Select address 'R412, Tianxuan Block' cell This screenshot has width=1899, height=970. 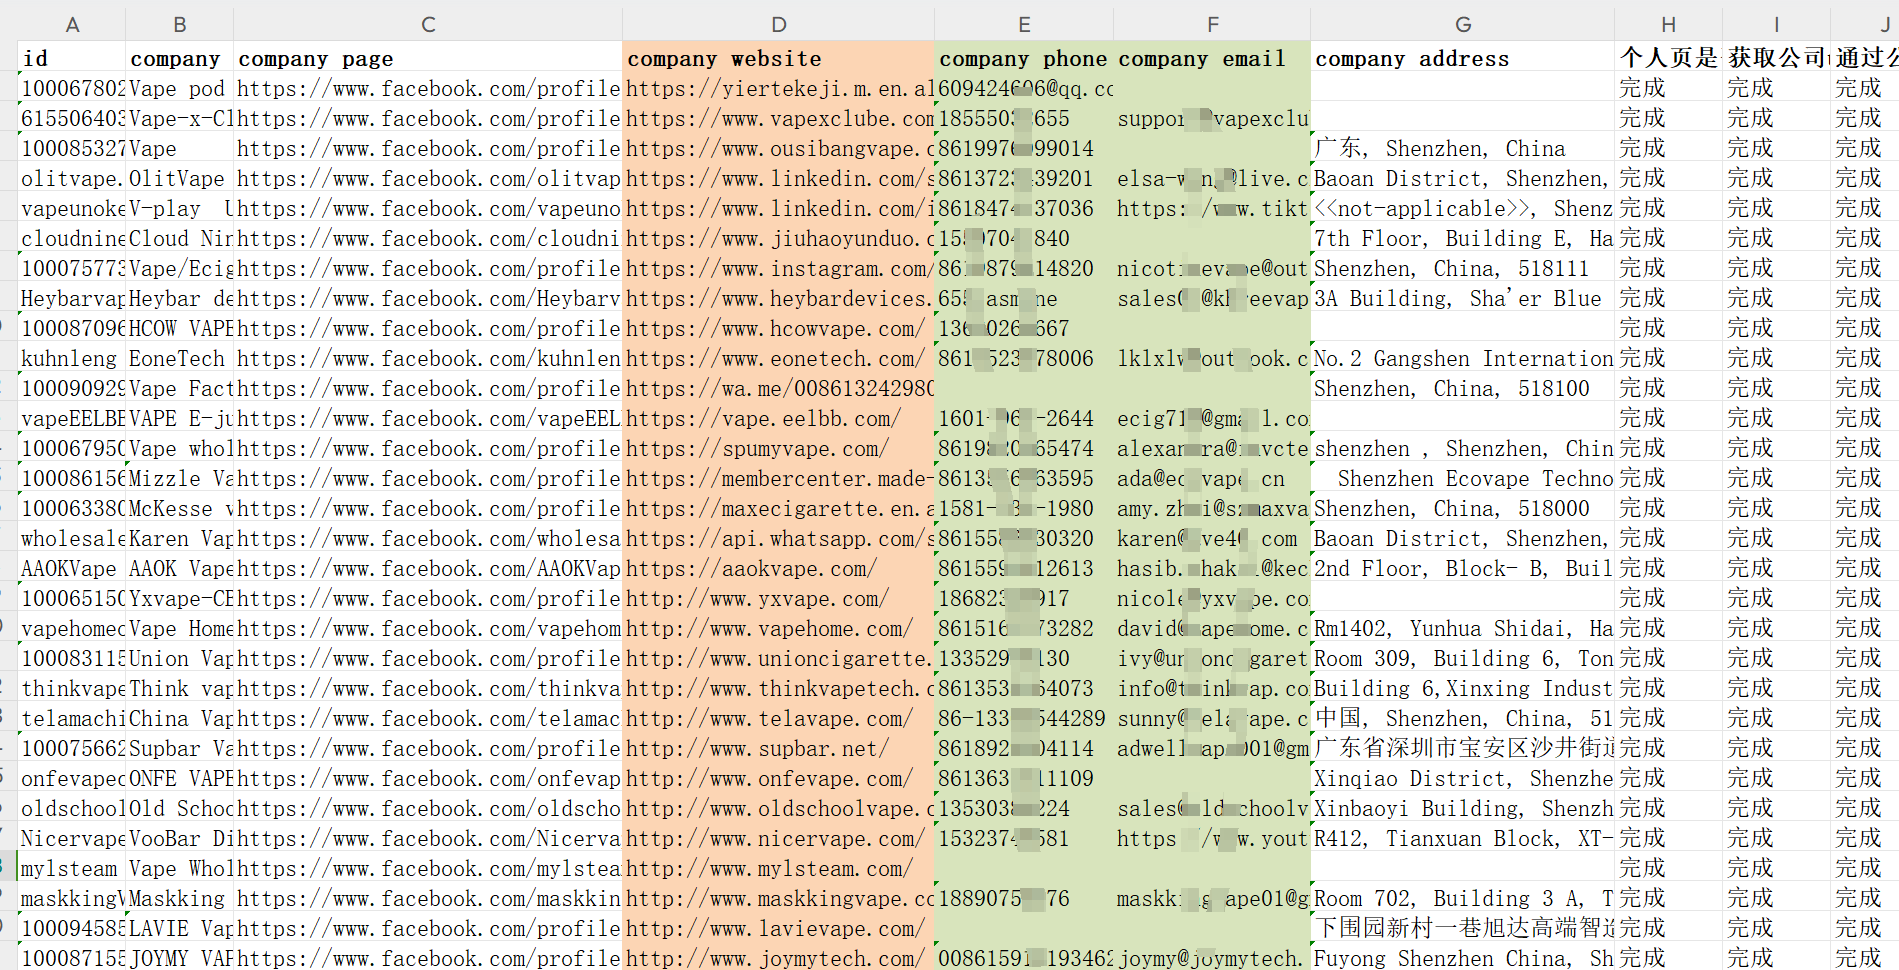click(x=1463, y=838)
